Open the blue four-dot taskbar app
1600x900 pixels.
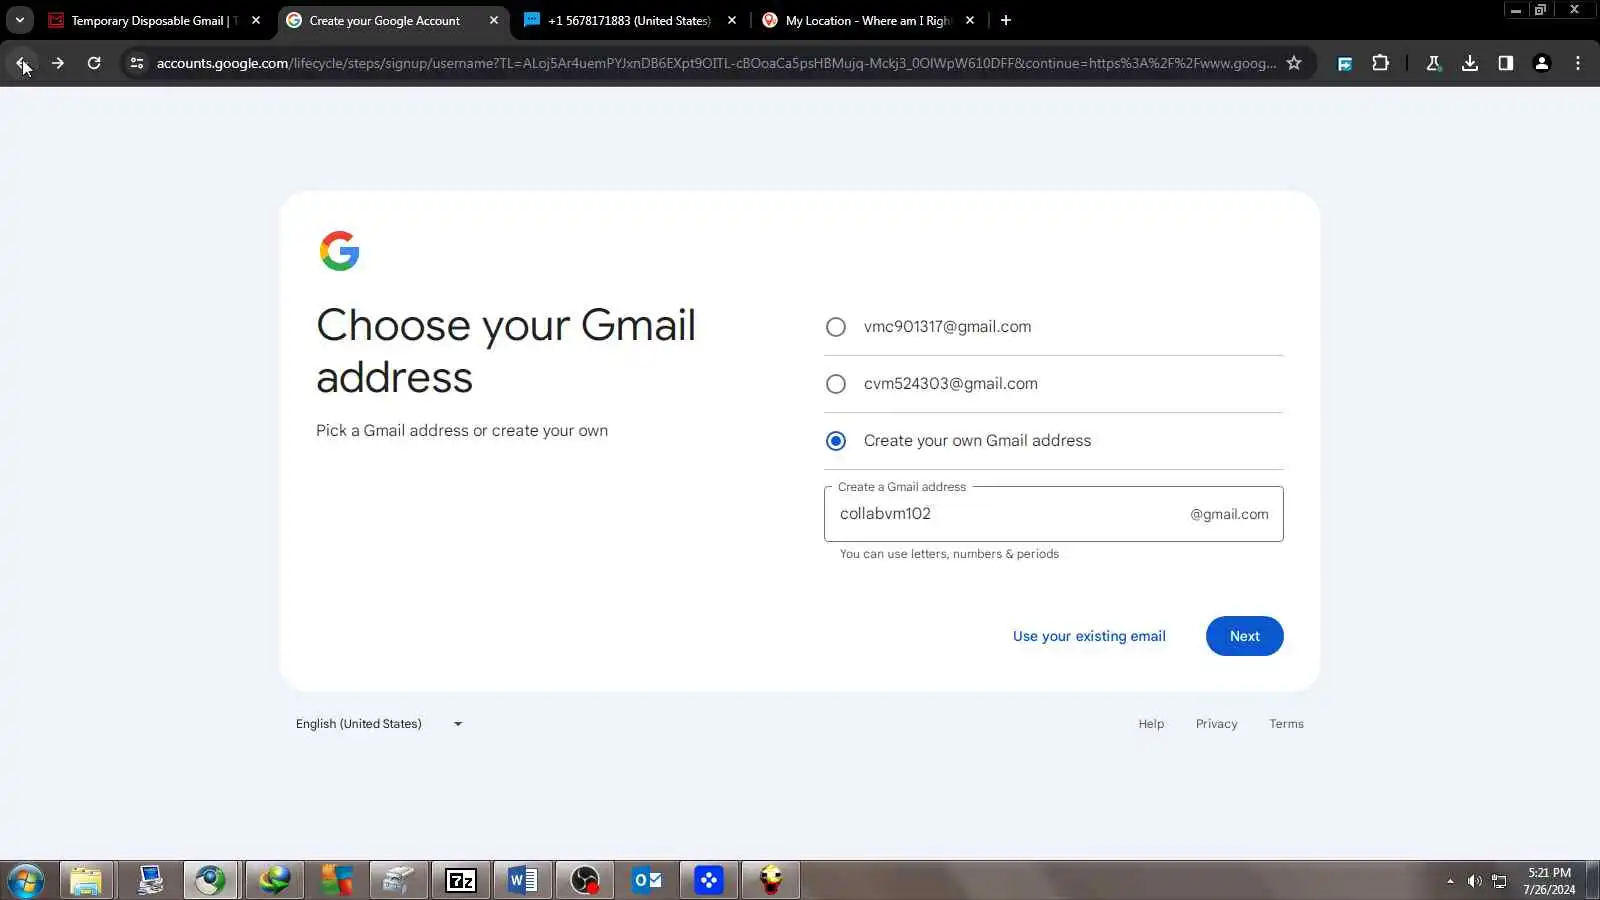[x=709, y=881]
